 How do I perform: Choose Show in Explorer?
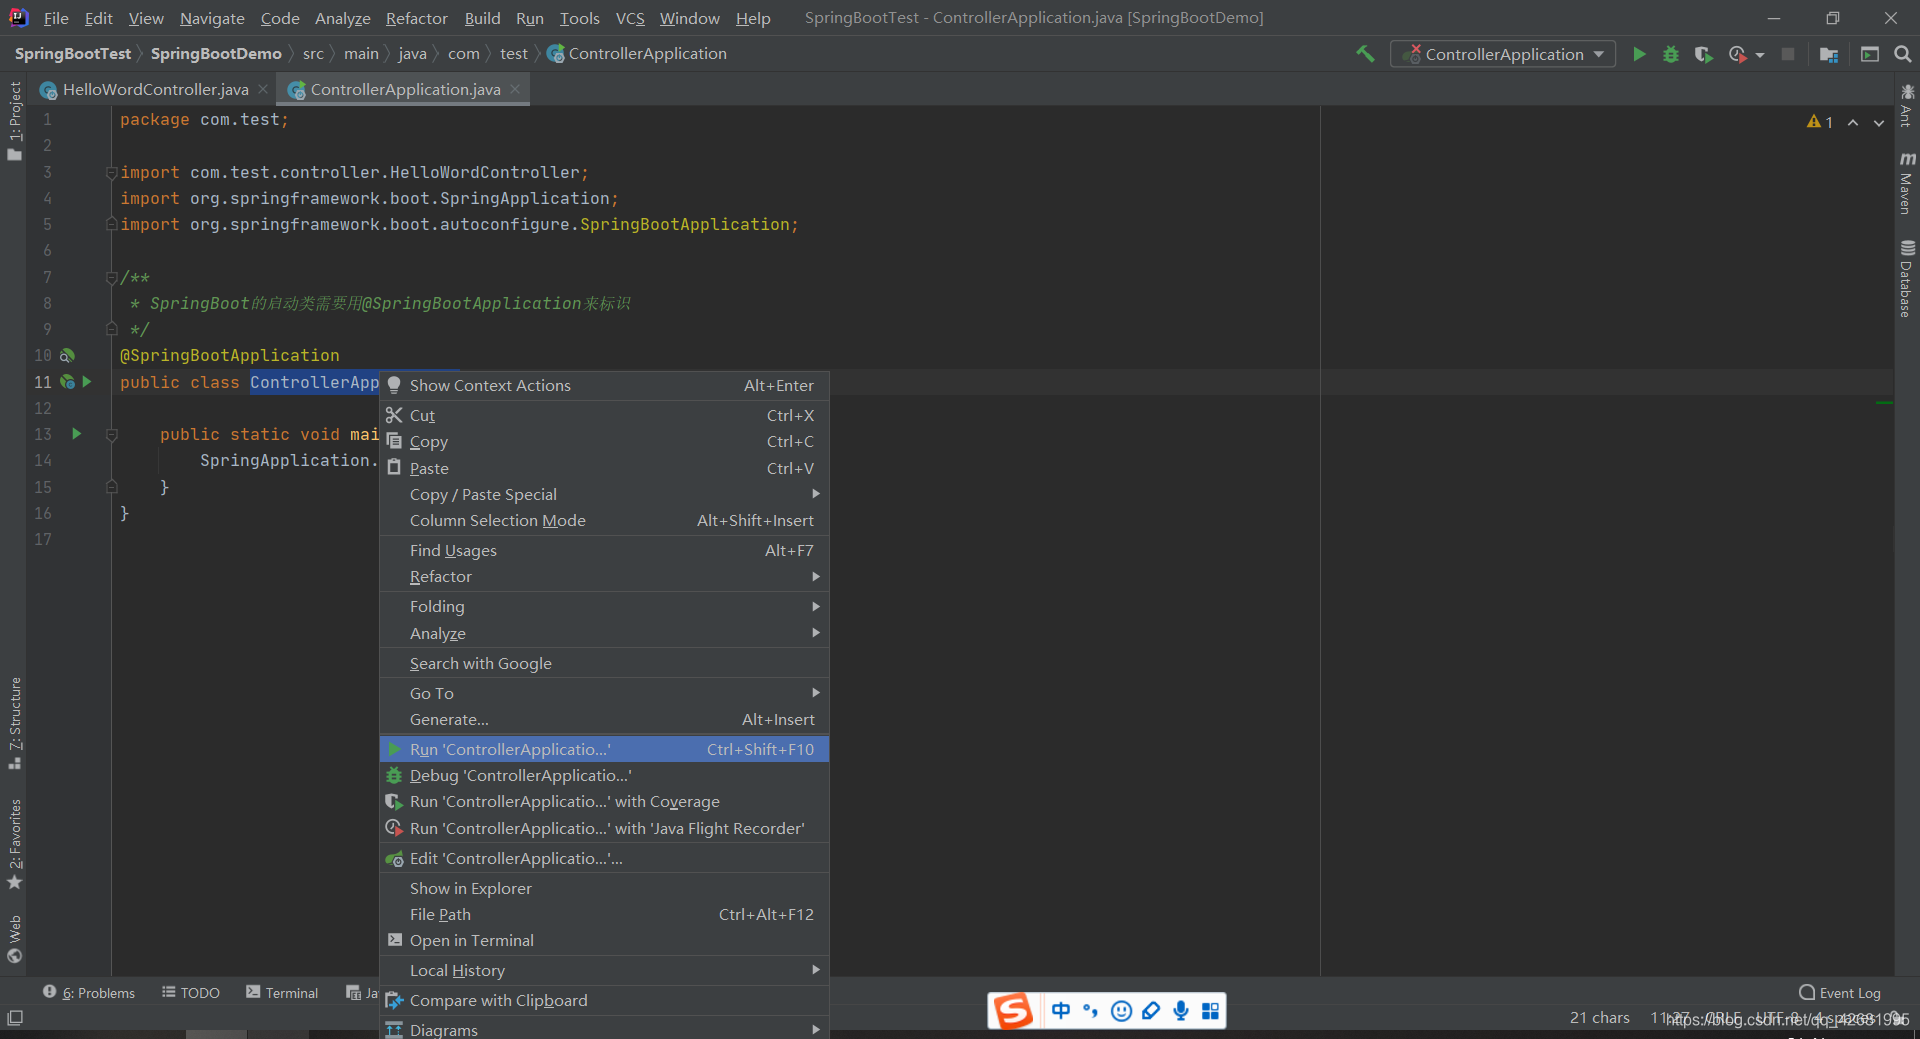tap(604, 888)
